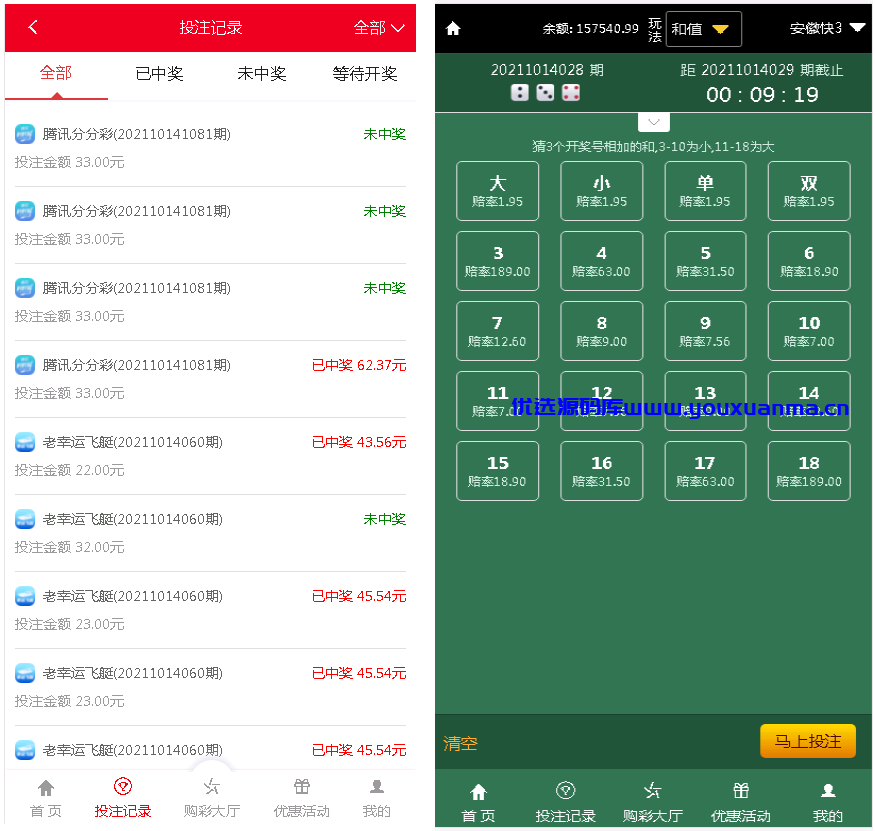Open the first 腾讯分分彩 record with 未中奖
875x831 pixels.
210,148
